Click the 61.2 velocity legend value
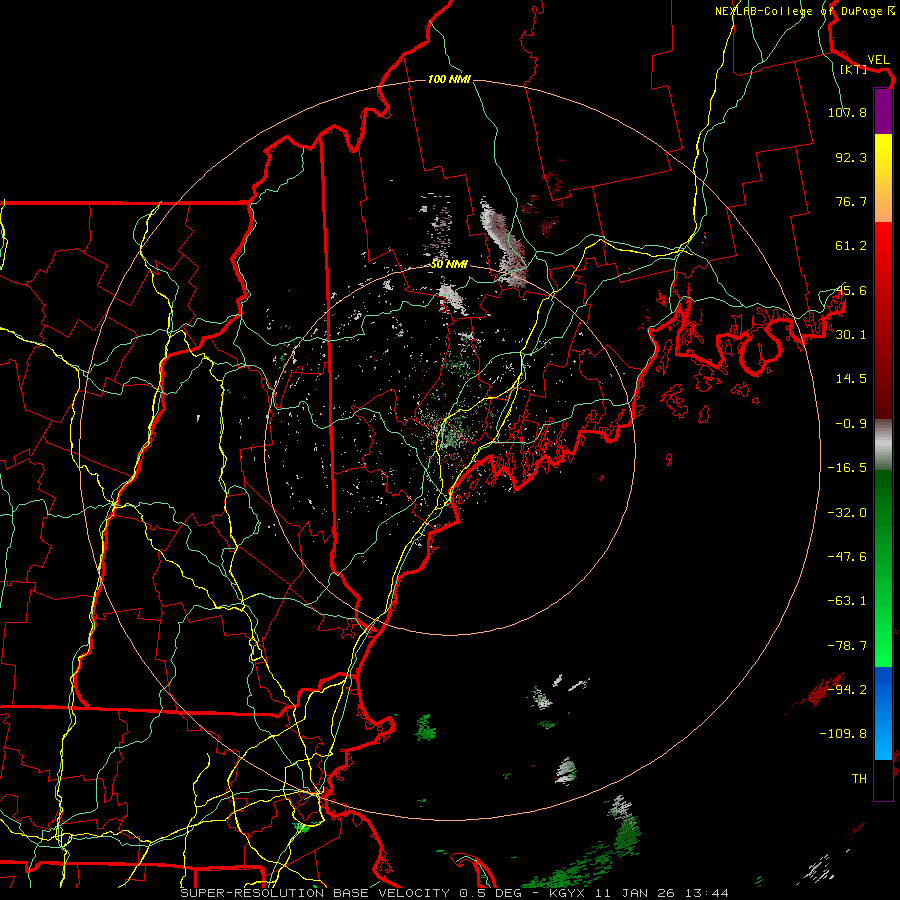This screenshot has height=900, width=900. [x=851, y=246]
